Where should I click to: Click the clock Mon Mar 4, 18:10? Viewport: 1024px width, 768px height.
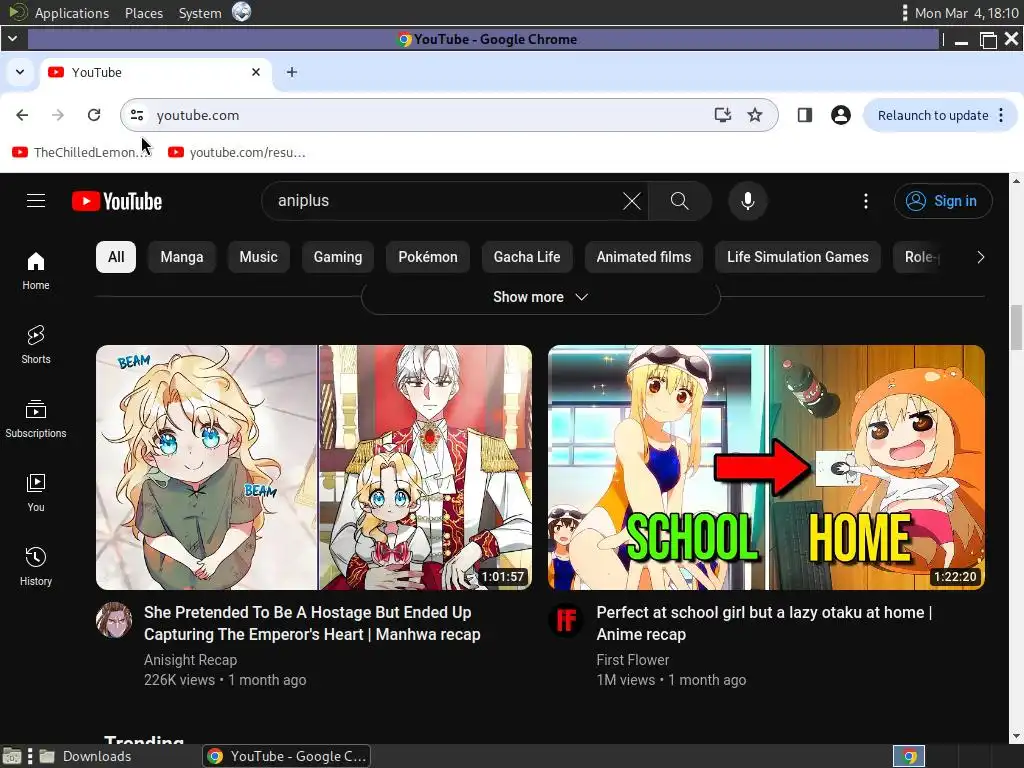[x=967, y=12]
